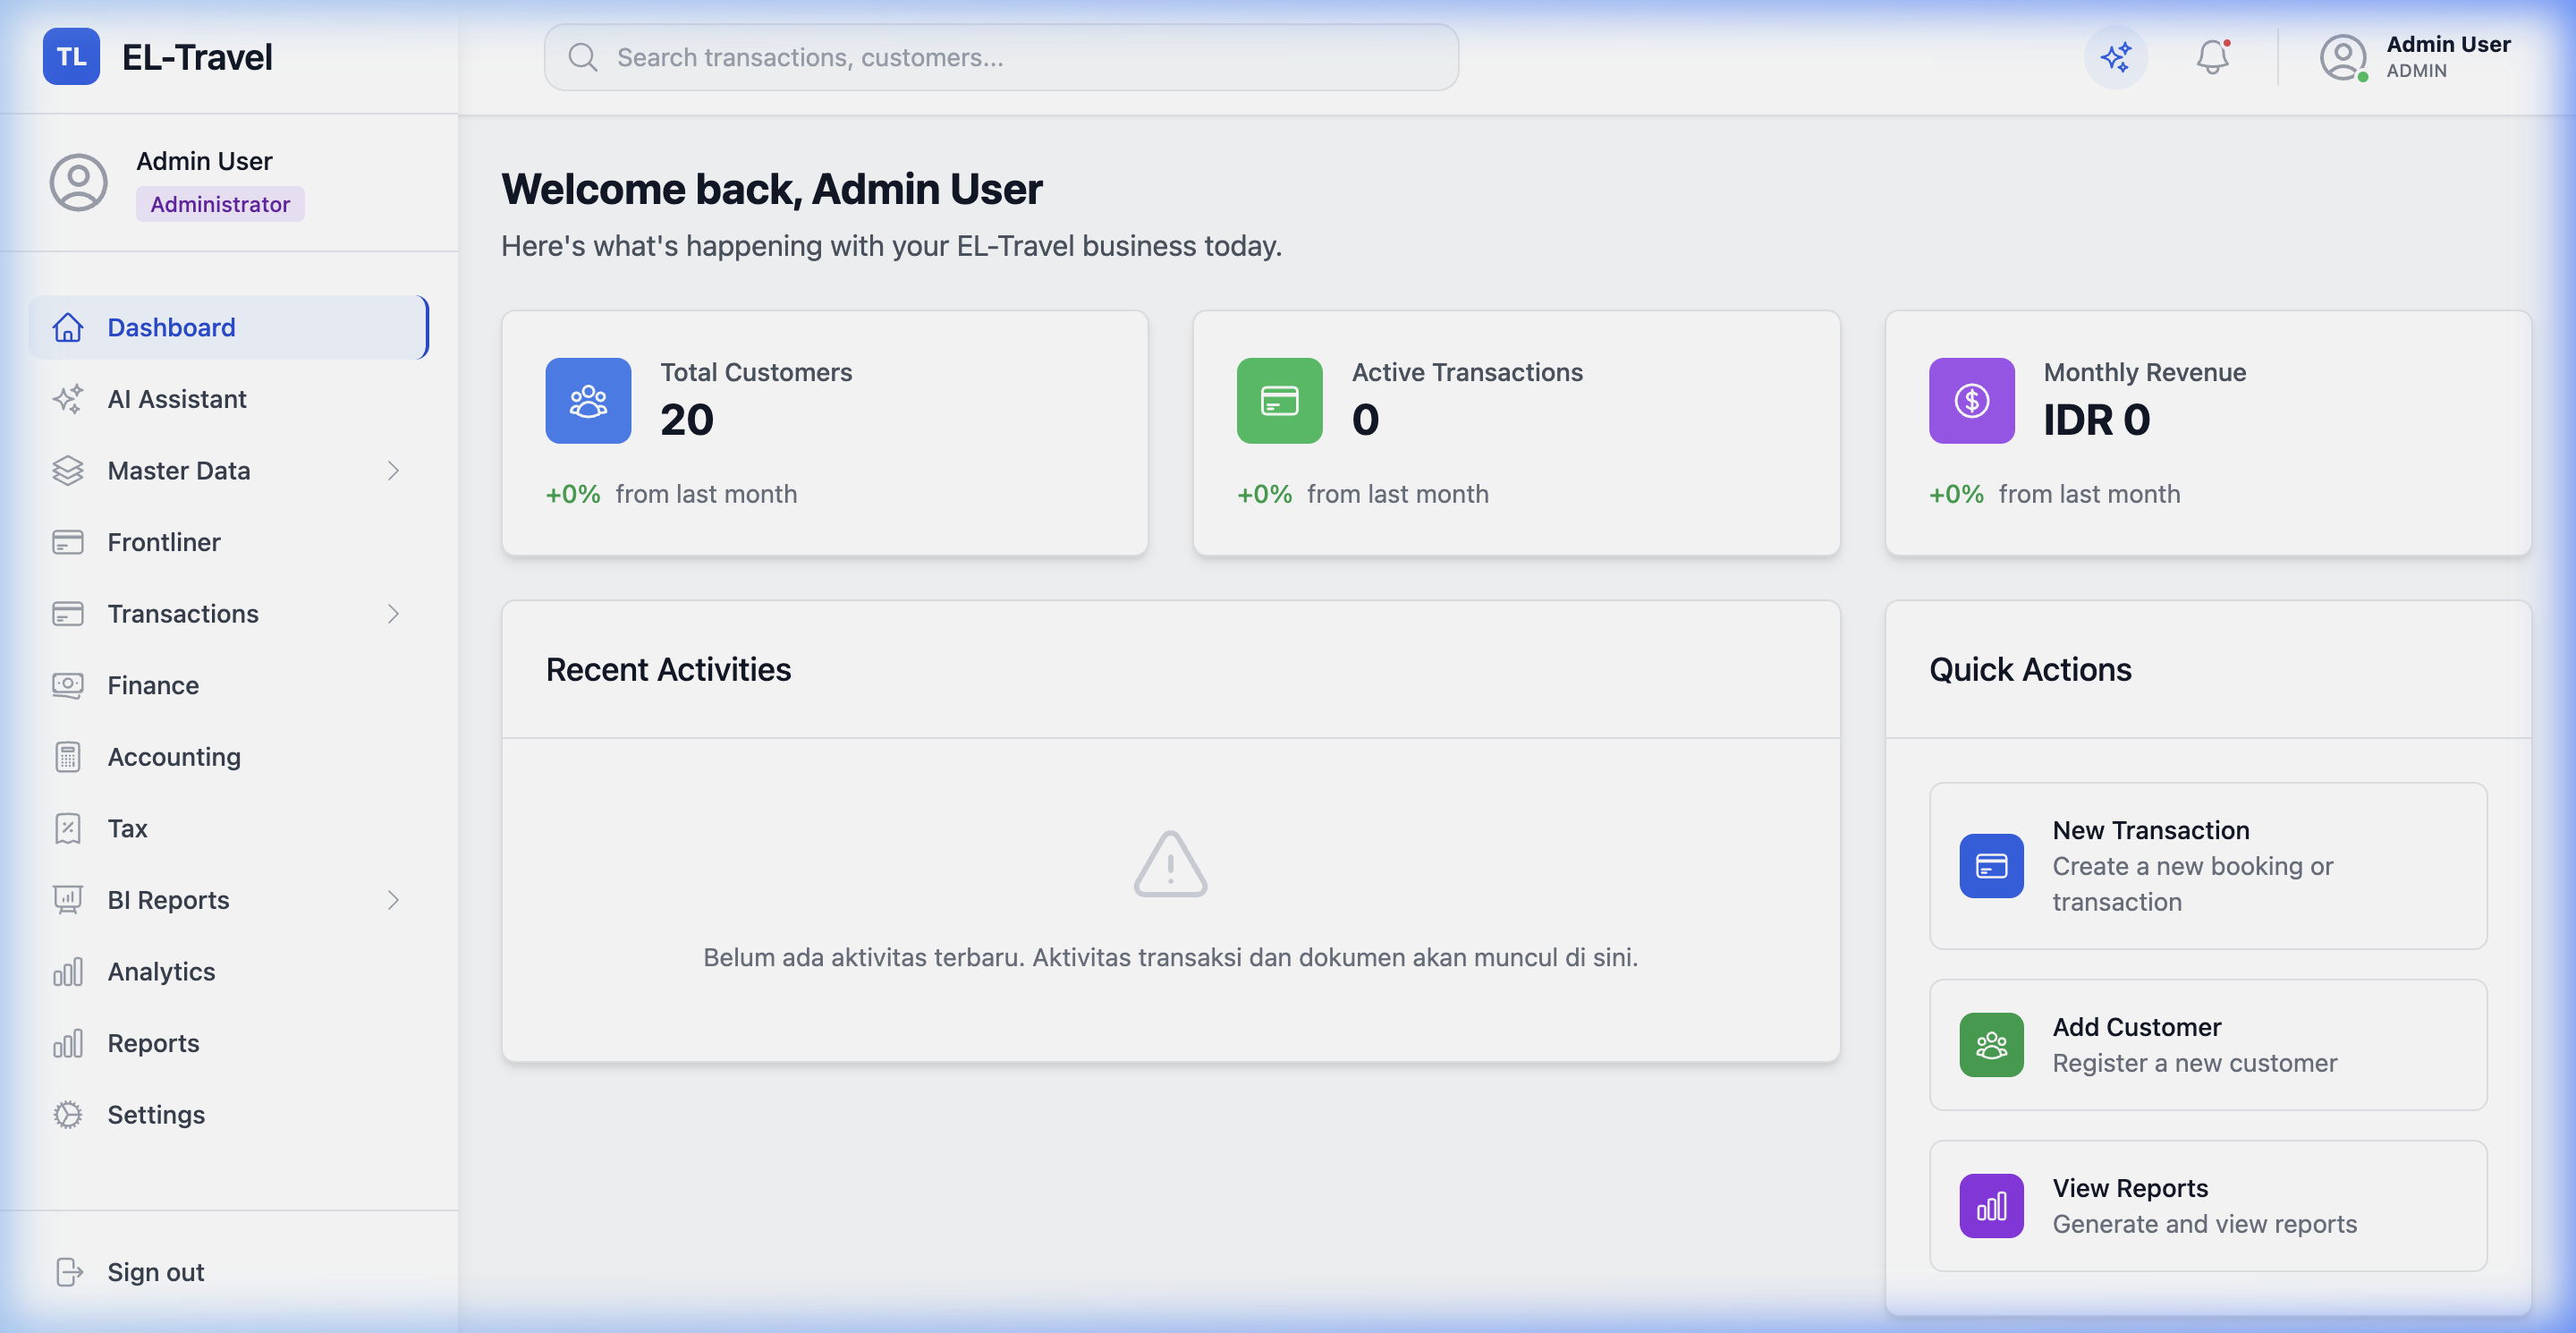Click the Reports bar chart icon in sidebar
2576x1333 pixels.
[68, 1043]
